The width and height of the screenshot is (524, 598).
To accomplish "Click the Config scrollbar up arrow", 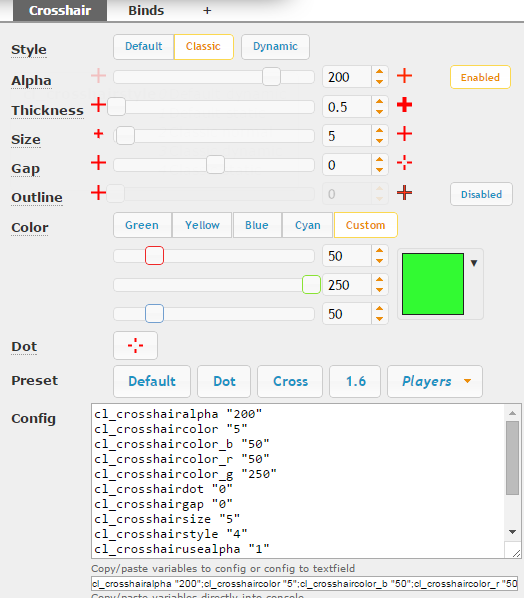I will click(x=513, y=413).
